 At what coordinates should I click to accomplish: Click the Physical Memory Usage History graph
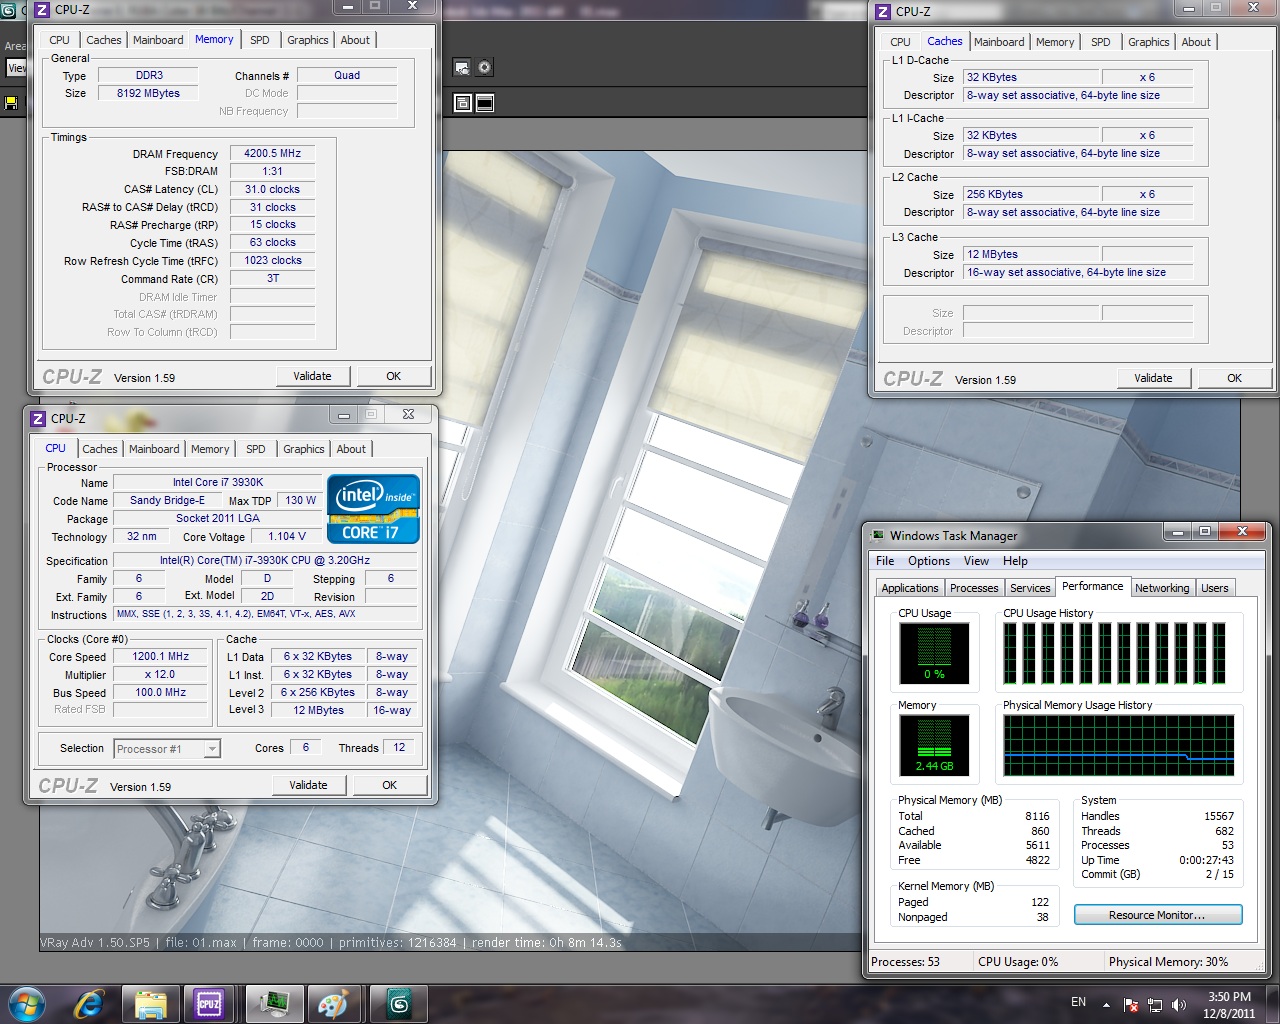point(1119,745)
